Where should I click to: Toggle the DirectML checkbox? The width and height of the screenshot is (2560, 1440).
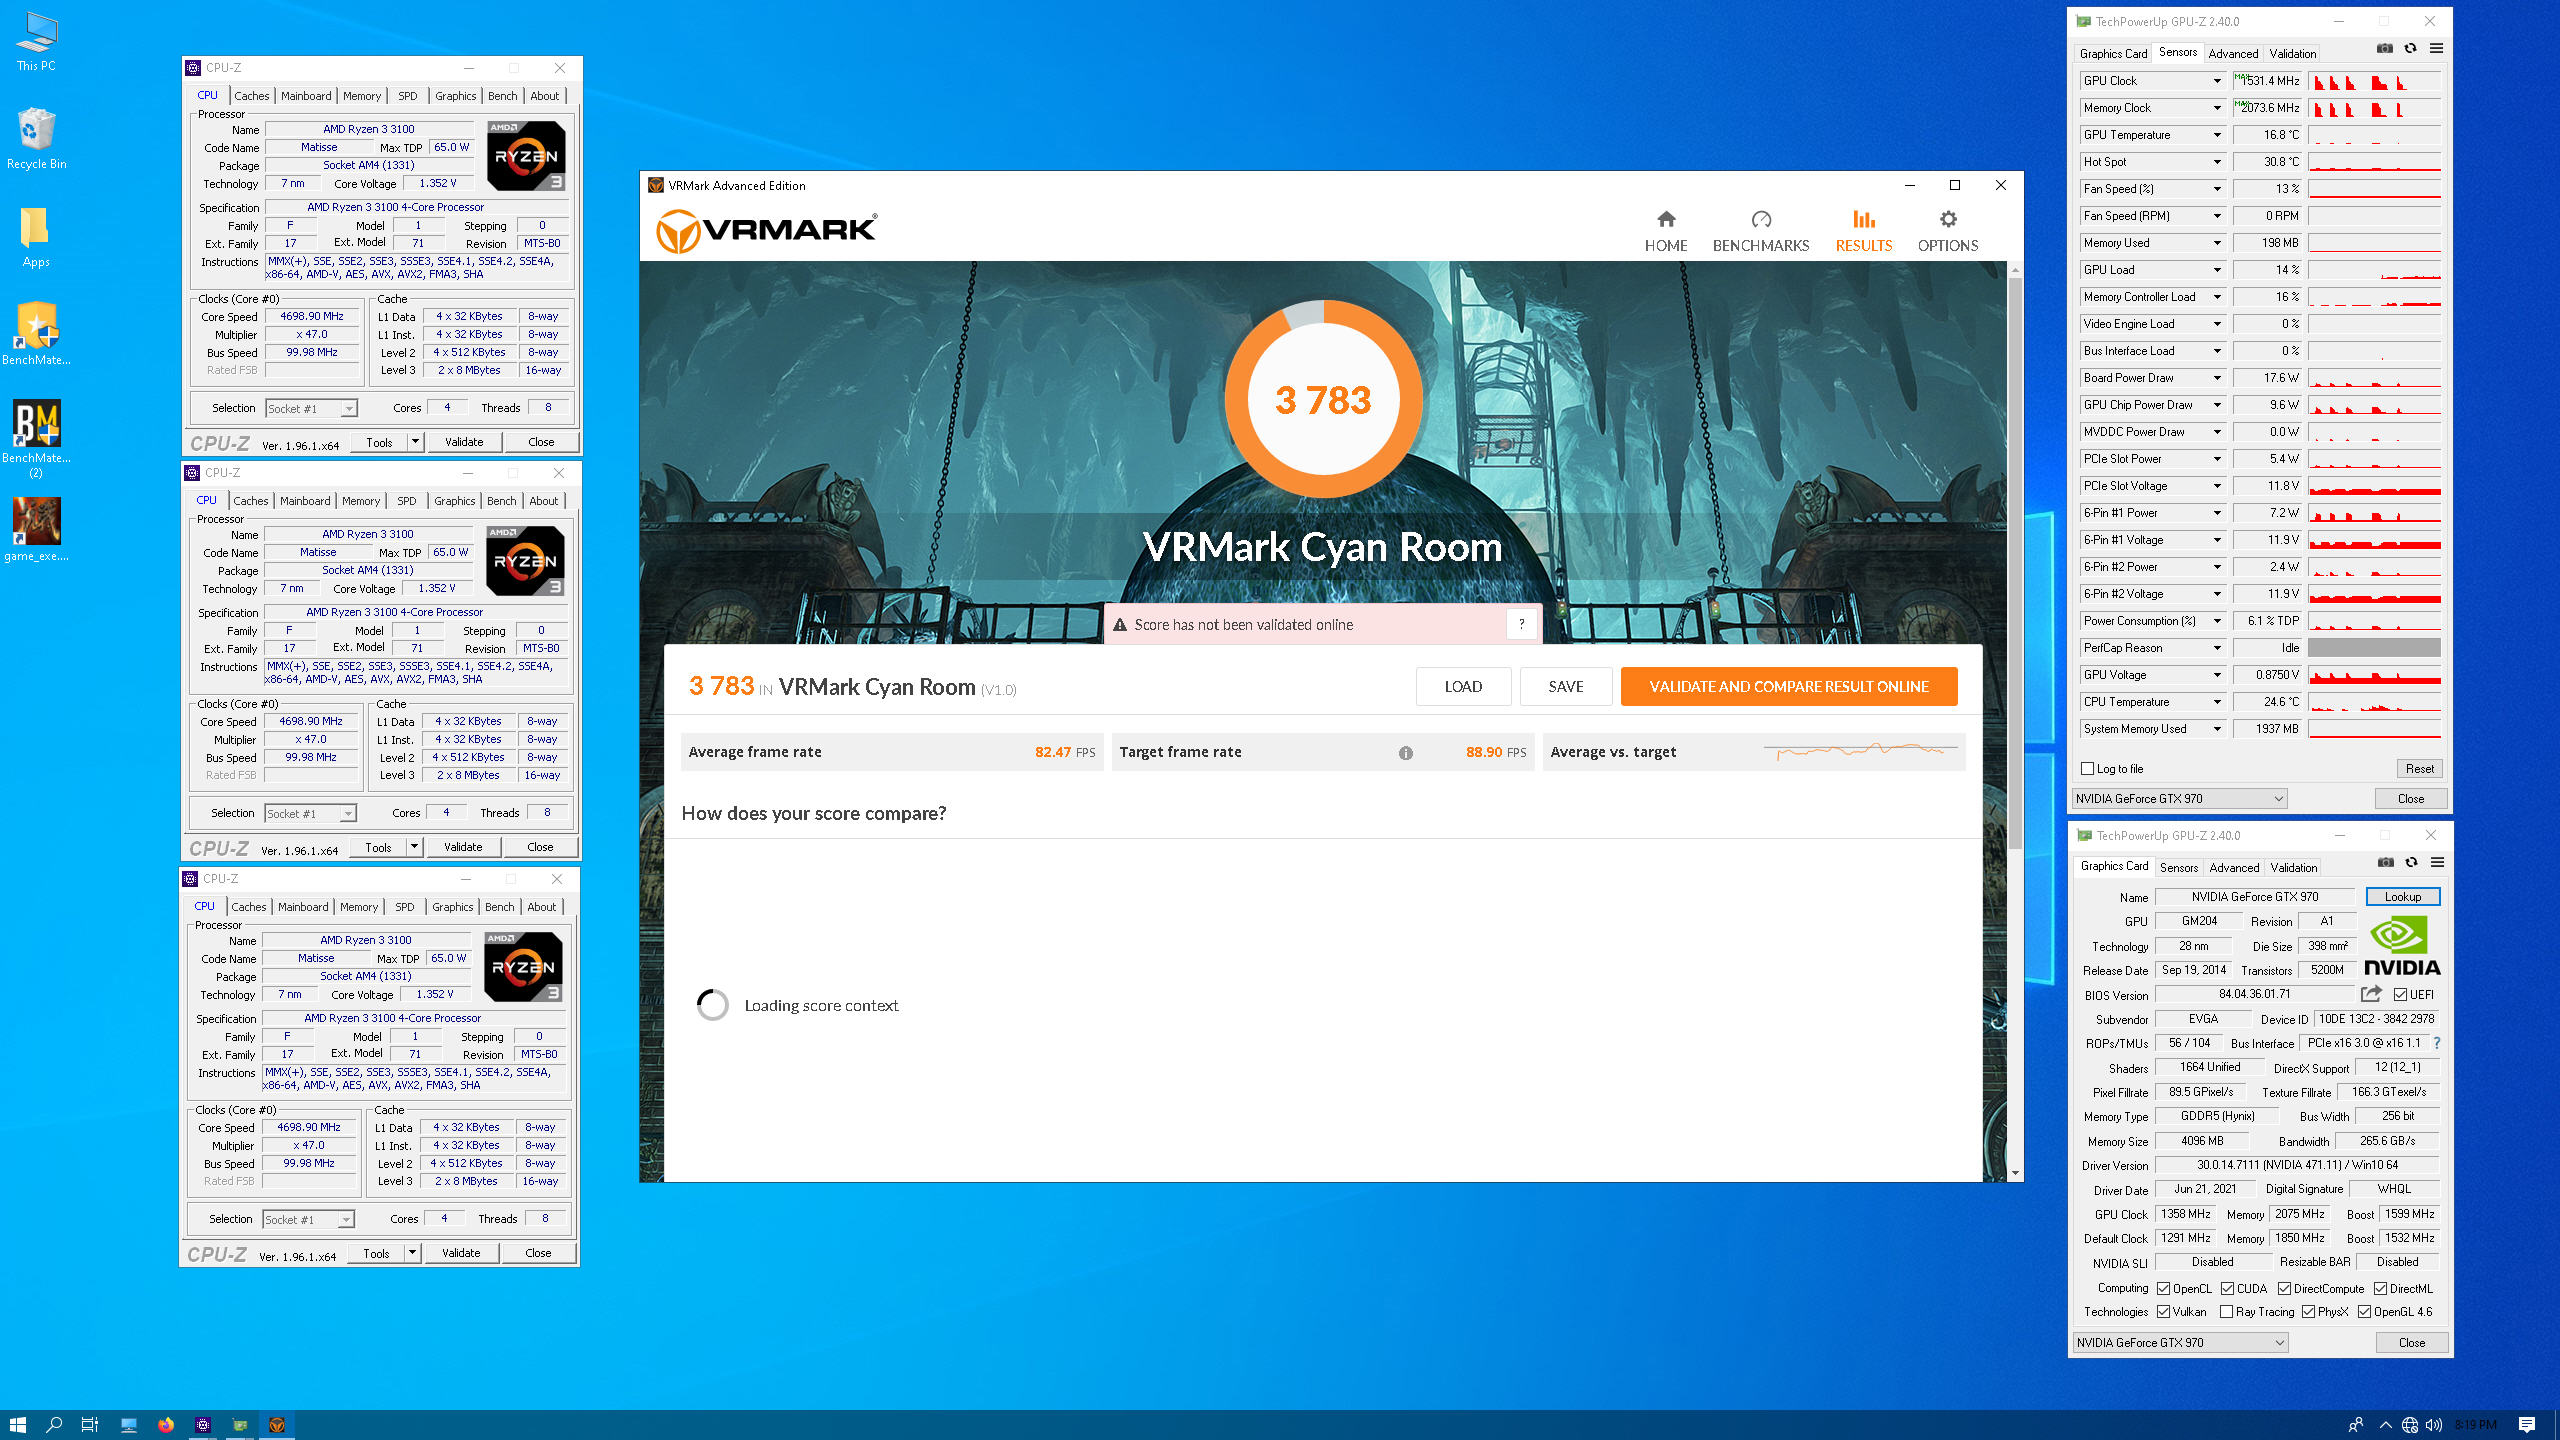(x=2380, y=1289)
